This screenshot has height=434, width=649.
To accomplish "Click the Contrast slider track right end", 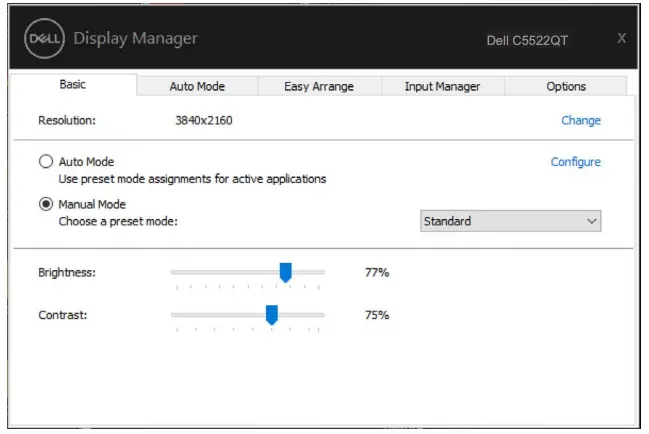I will tap(320, 314).
